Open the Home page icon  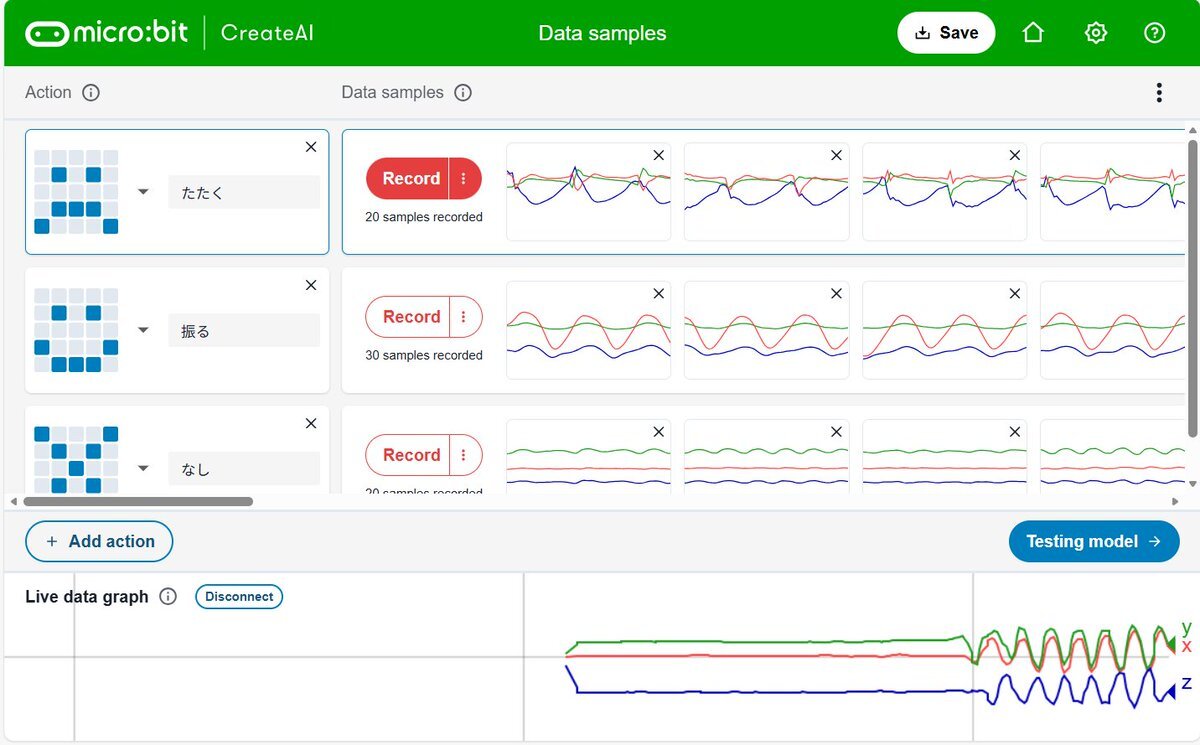click(1033, 33)
